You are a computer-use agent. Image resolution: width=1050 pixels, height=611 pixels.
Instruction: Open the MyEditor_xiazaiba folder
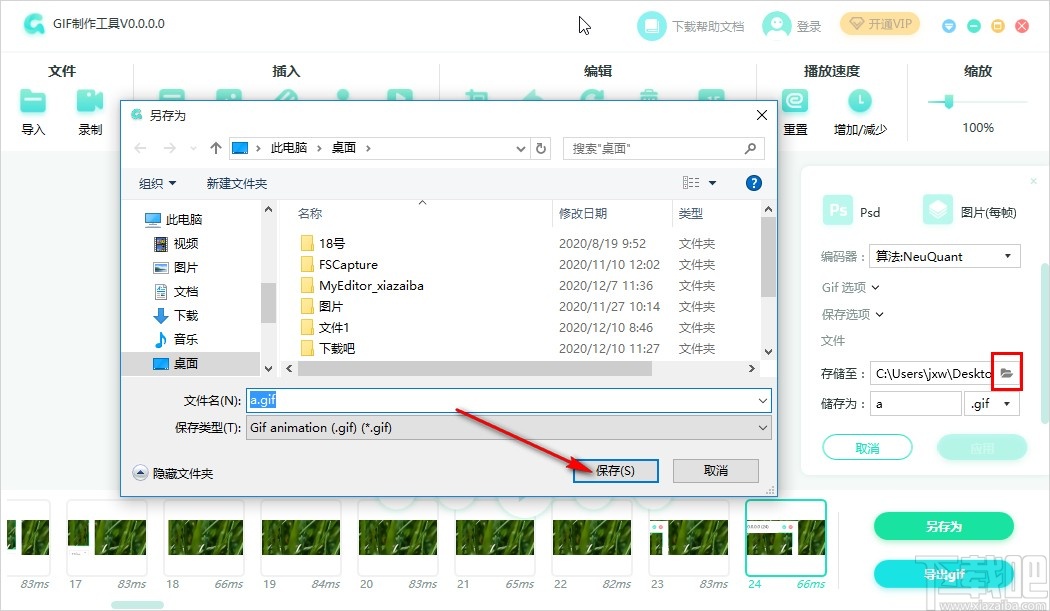tap(371, 285)
